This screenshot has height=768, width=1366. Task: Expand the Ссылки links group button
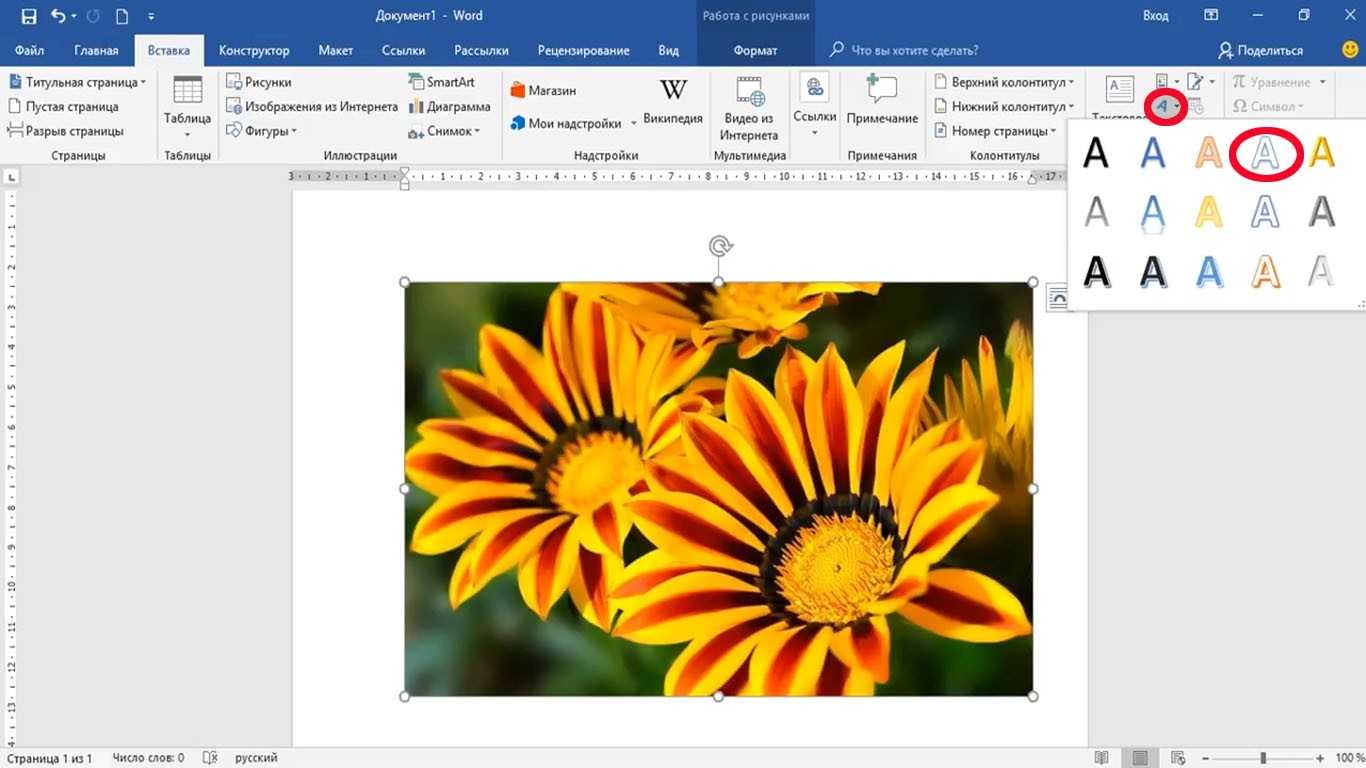click(815, 106)
